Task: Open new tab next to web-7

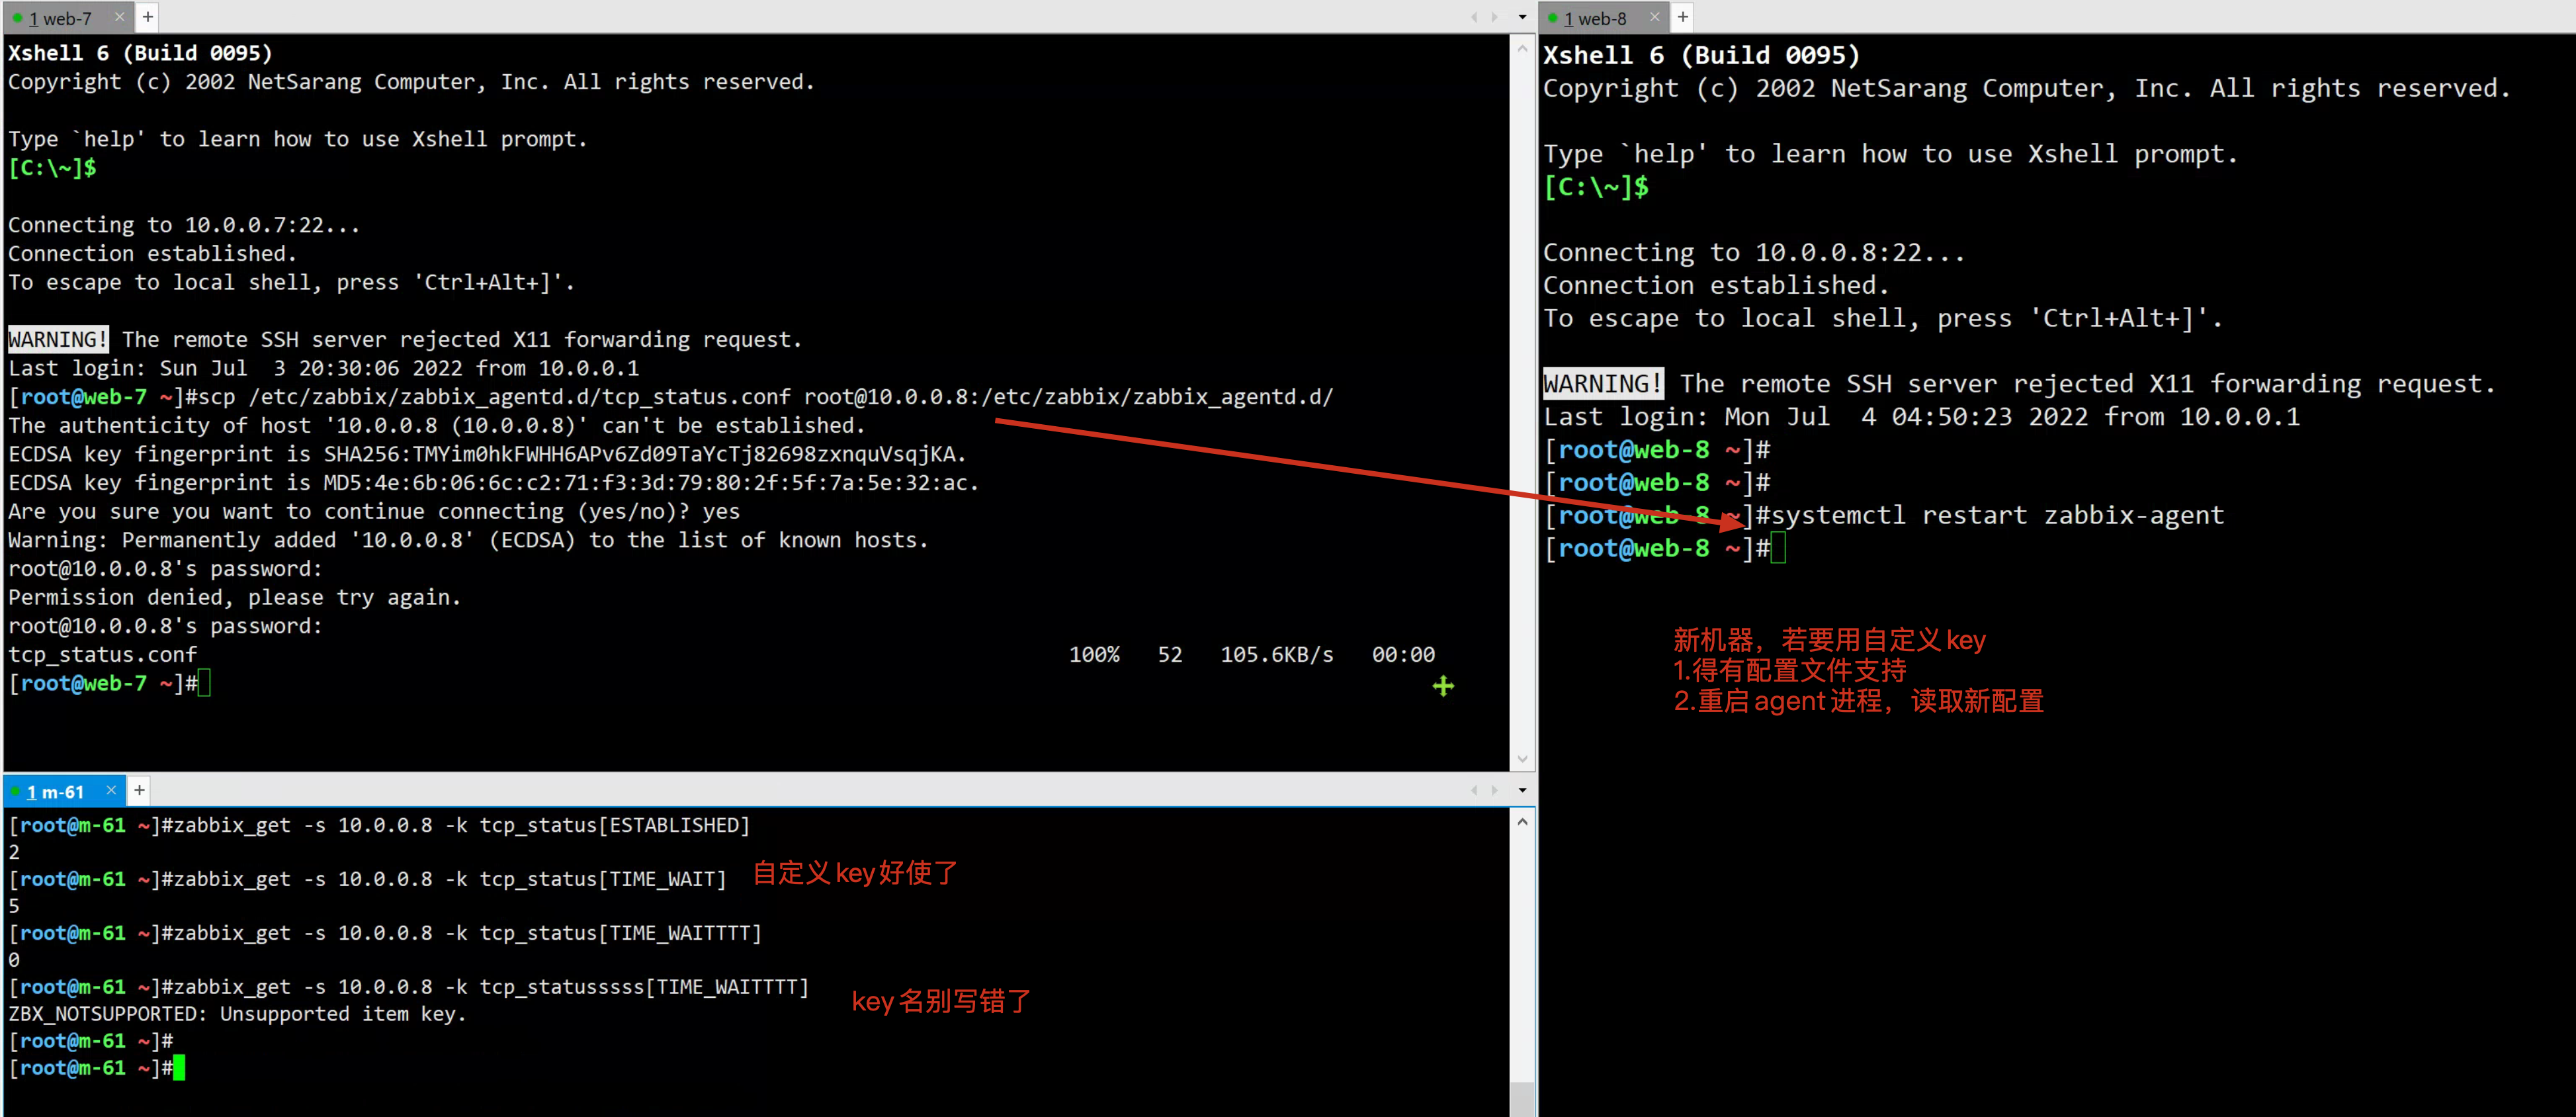Action: coord(148,17)
